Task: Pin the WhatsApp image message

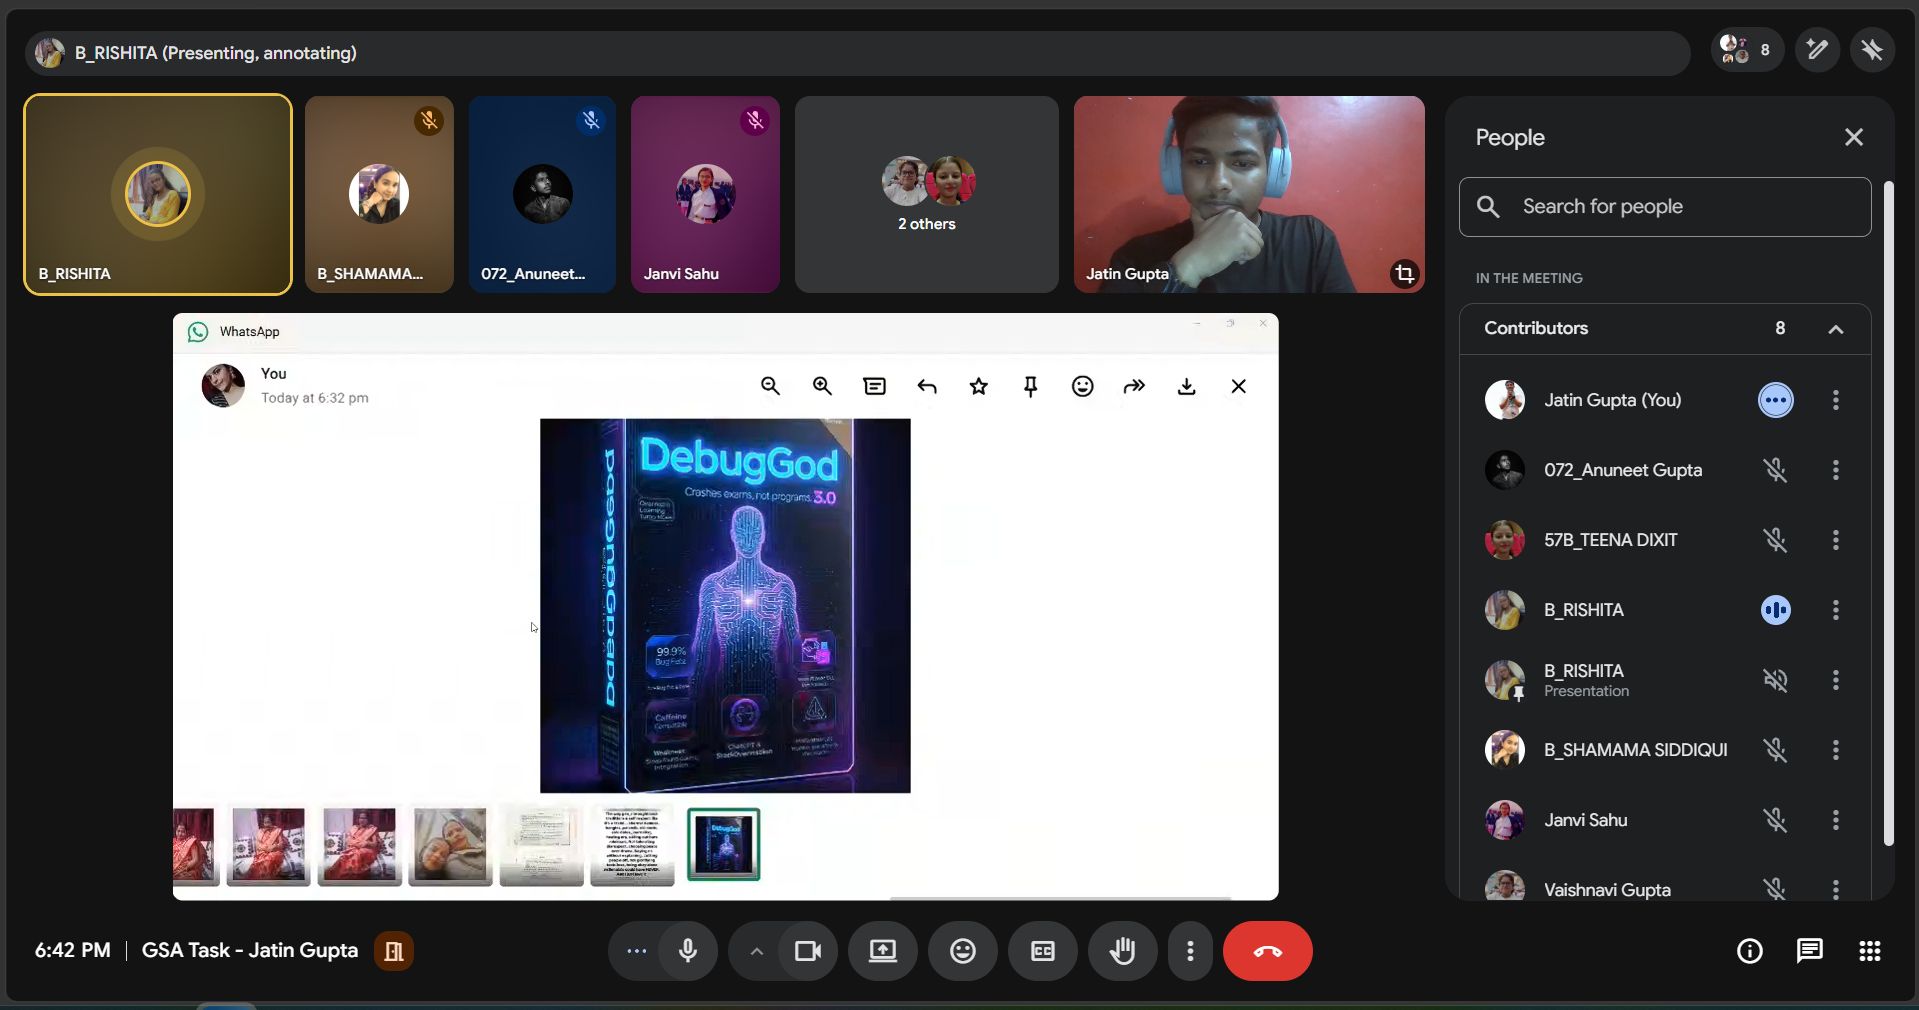Action: [1031, 386]
